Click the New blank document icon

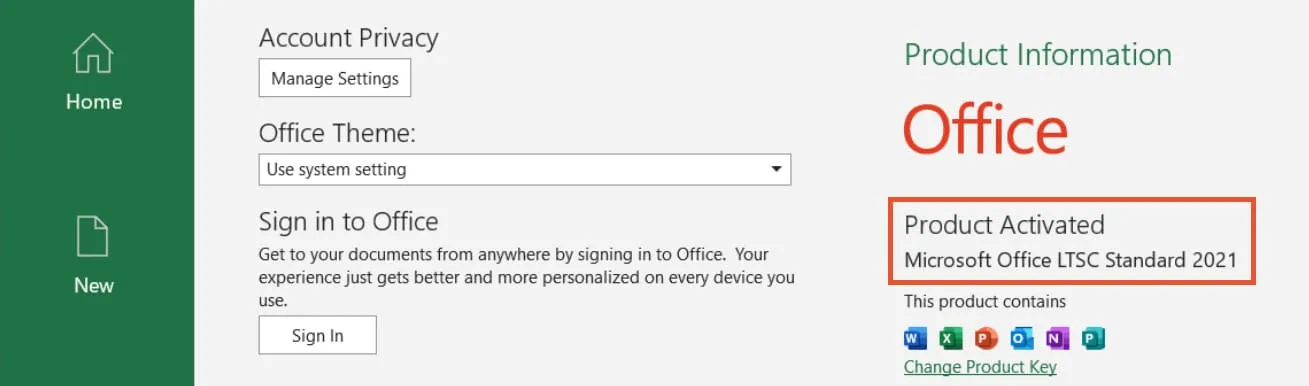tap(93, 237)
